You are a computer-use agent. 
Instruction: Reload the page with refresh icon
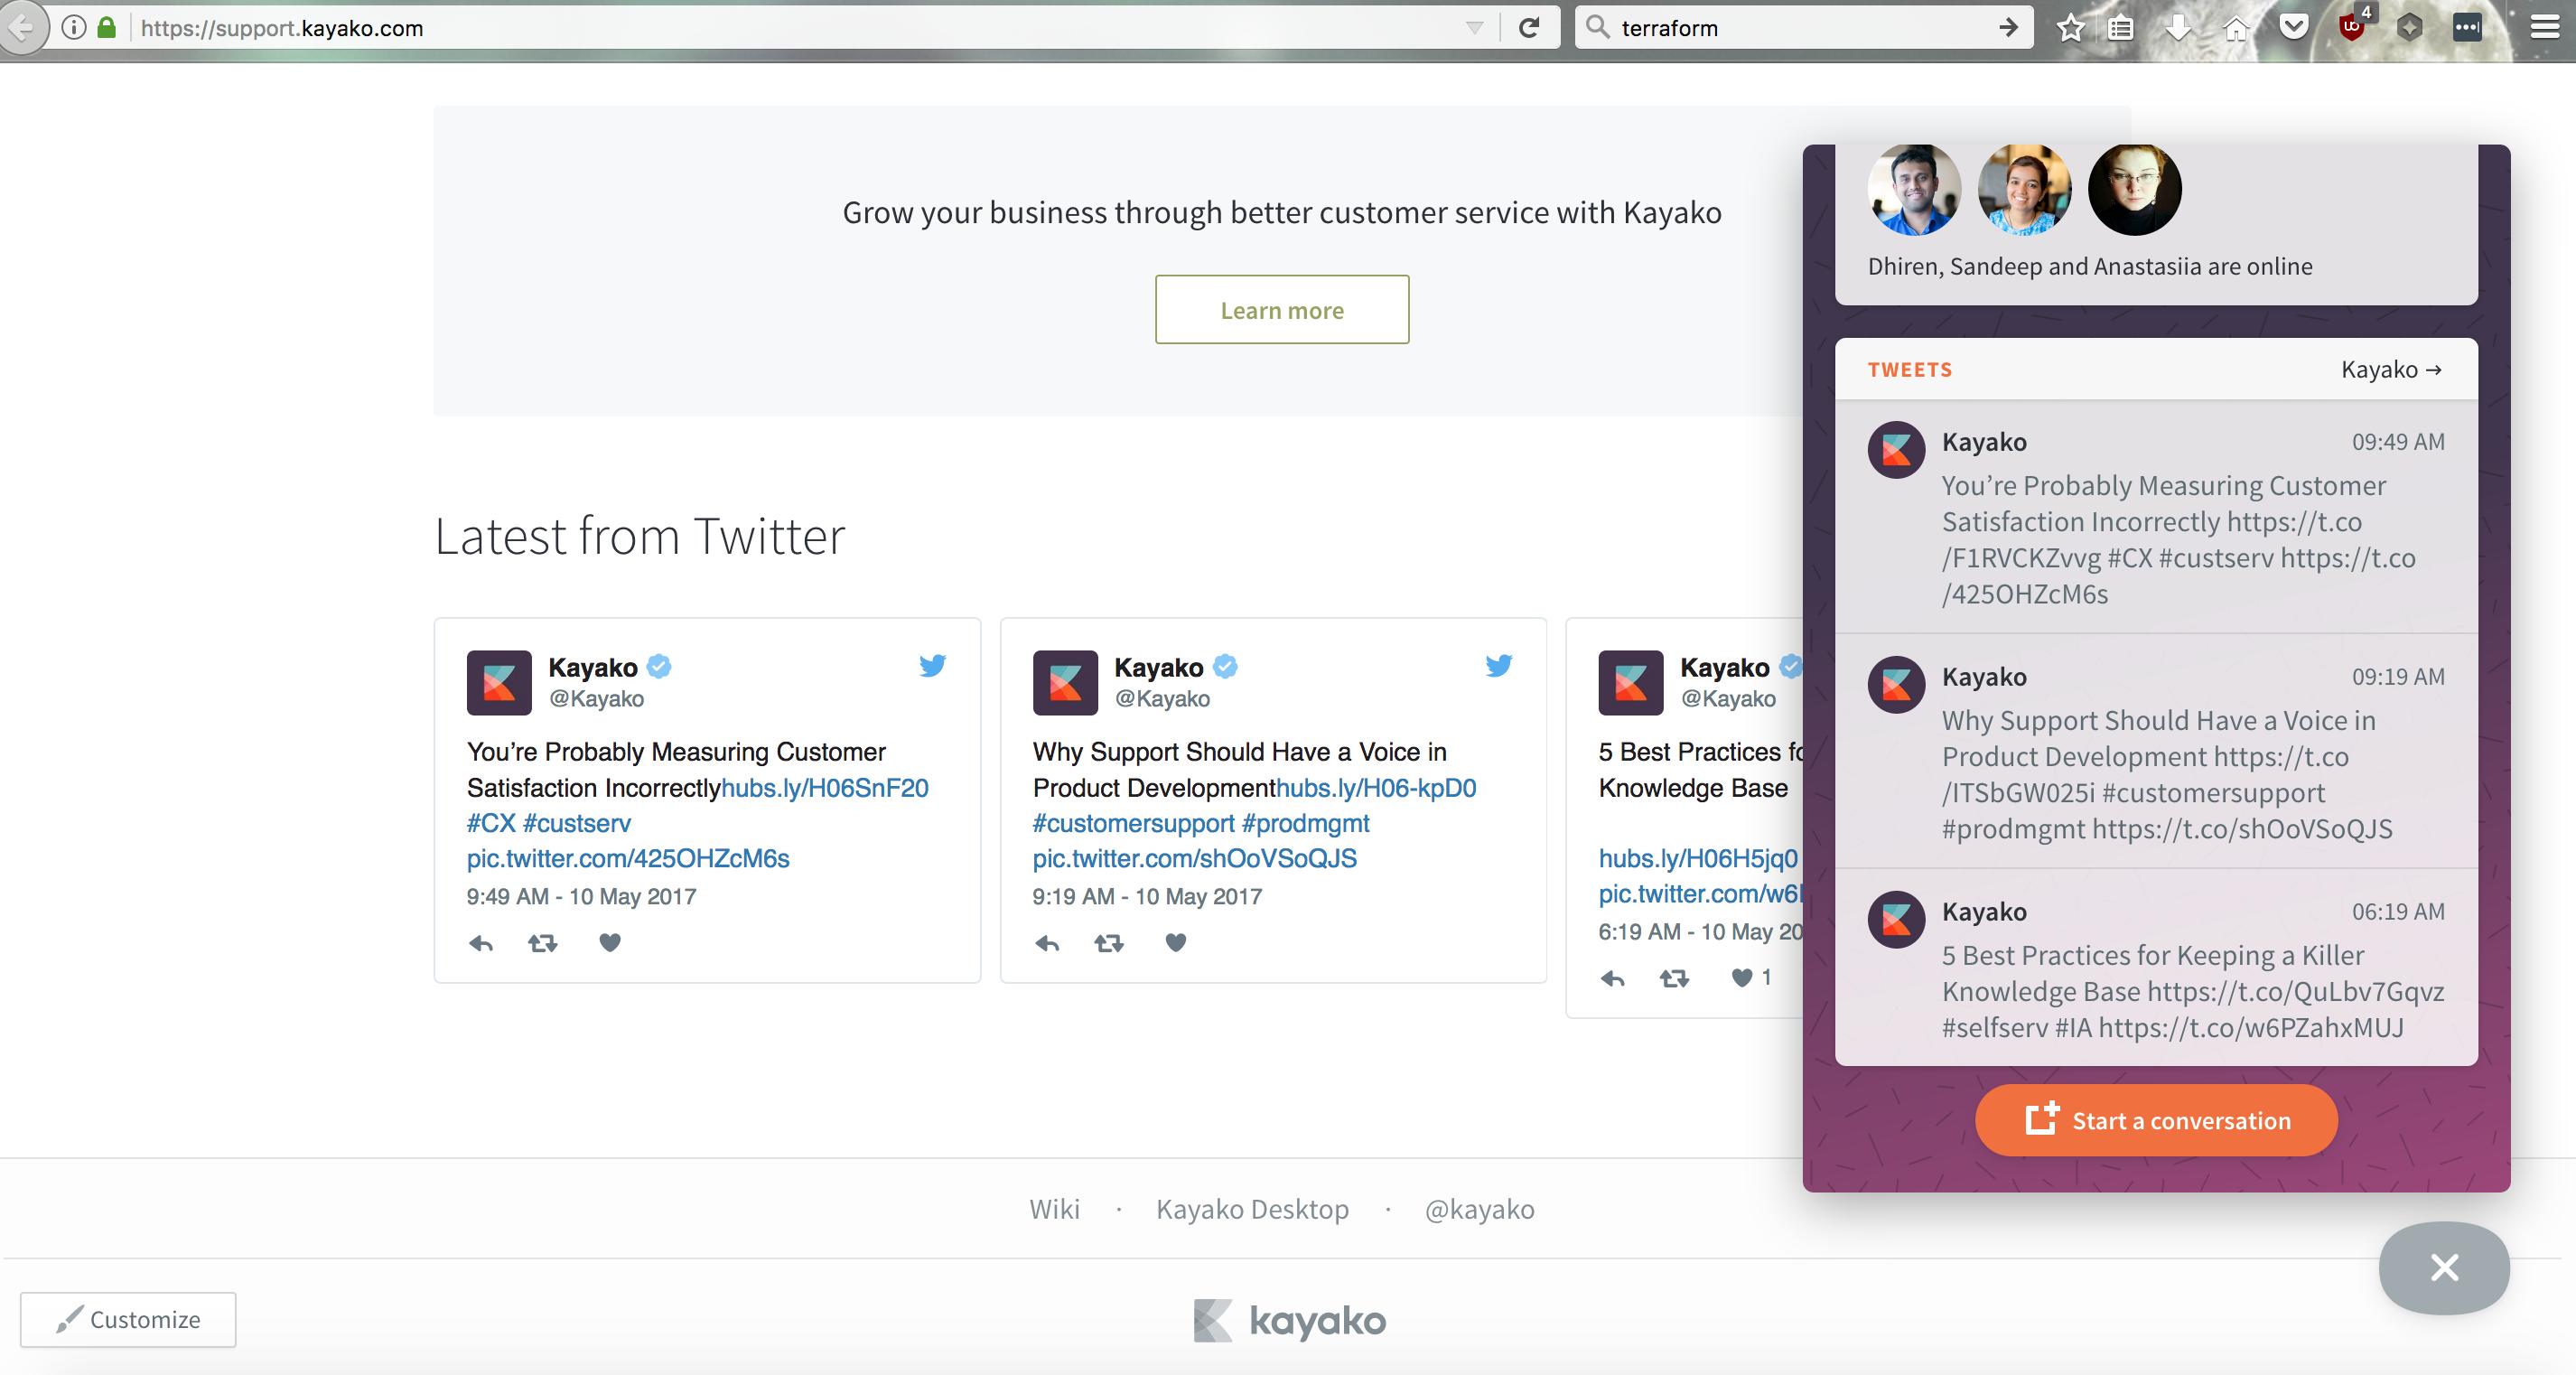[1528, 28]
